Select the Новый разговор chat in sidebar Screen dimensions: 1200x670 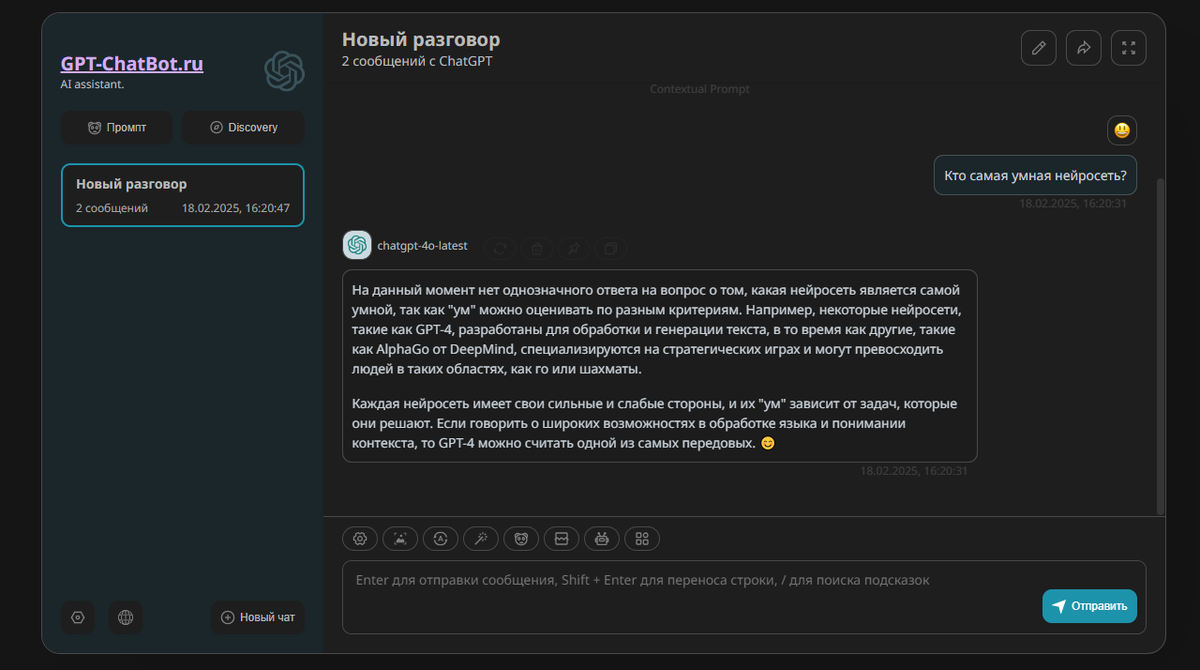click(183, 195)
